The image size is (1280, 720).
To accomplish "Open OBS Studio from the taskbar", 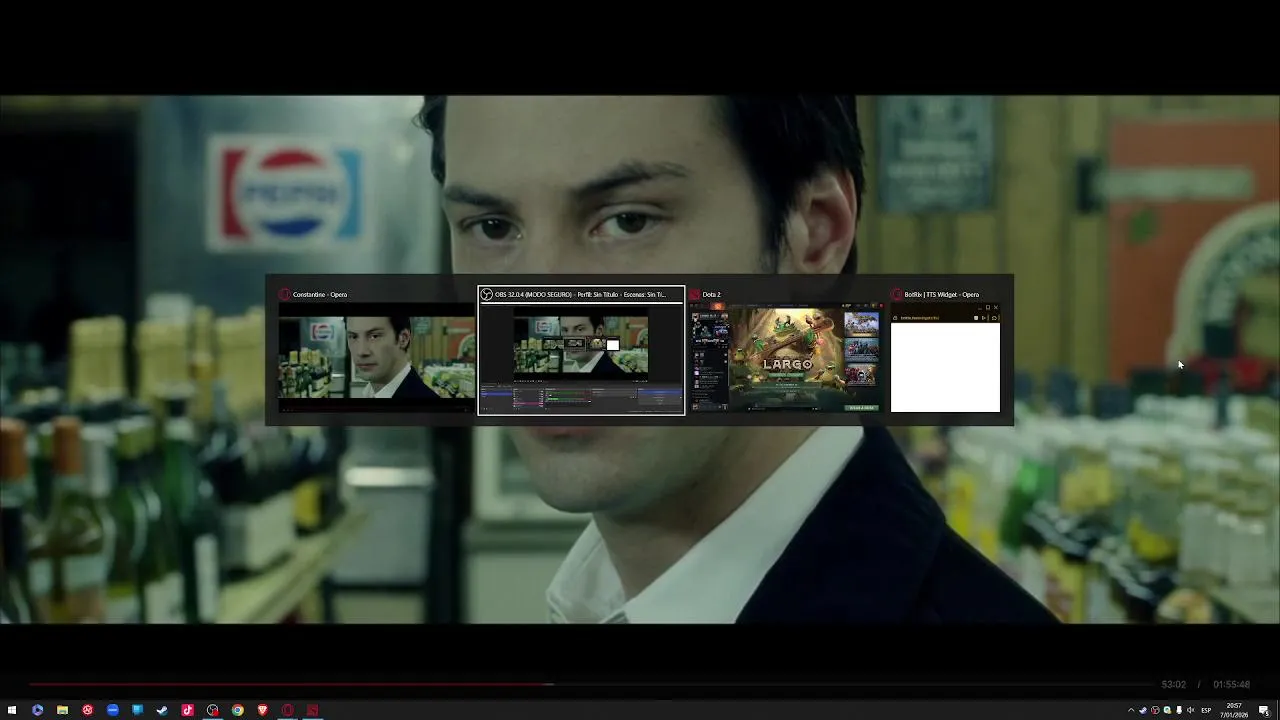I will coord(212,710).
